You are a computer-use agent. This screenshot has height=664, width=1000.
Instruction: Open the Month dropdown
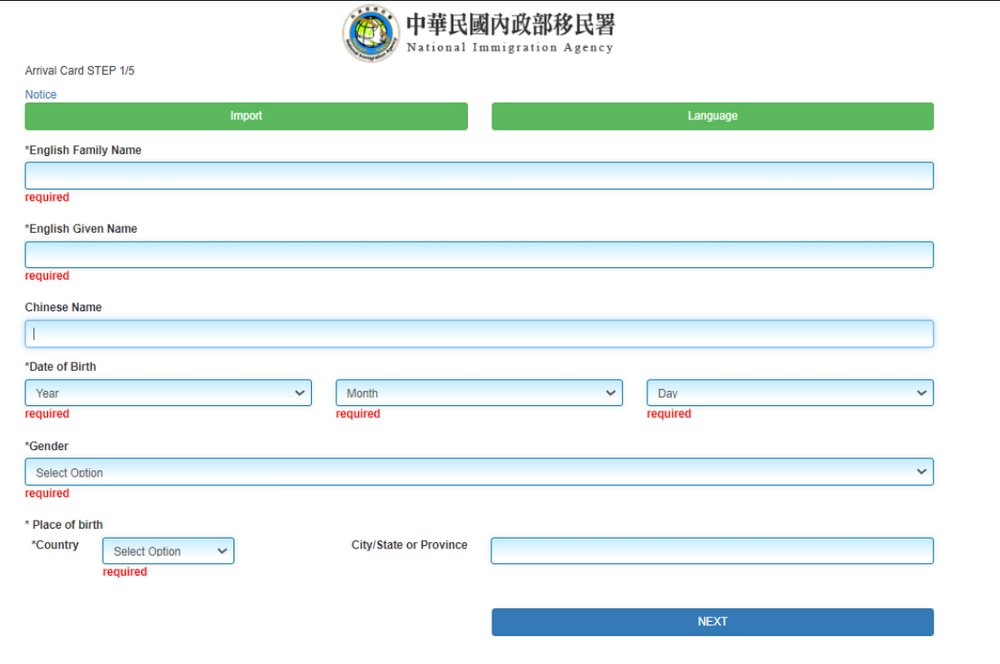click(x=478, y=393)
